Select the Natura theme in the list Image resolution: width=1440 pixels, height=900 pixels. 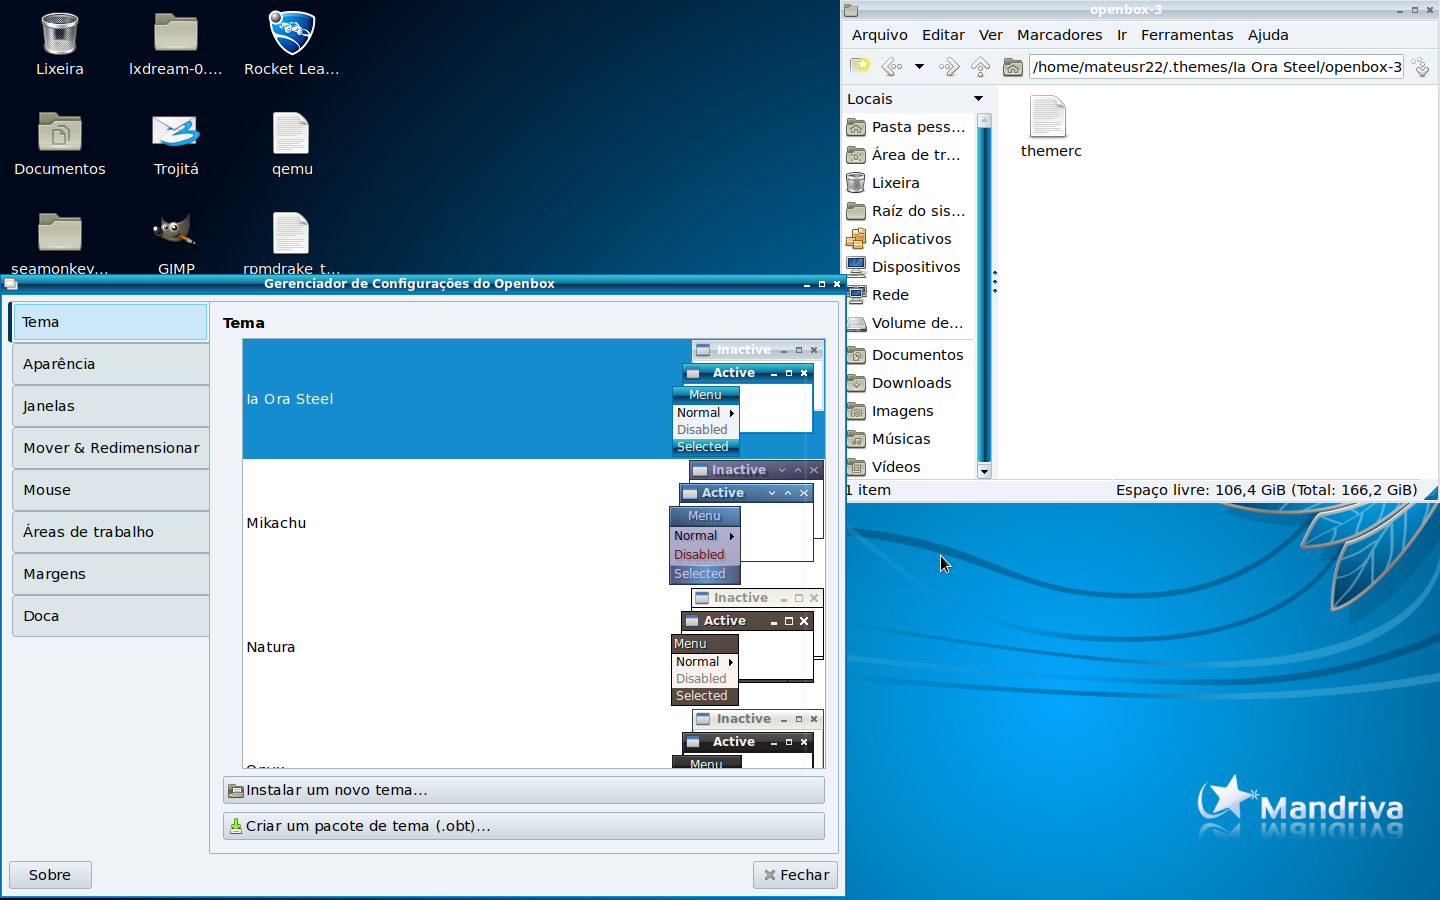pos(534,647)
